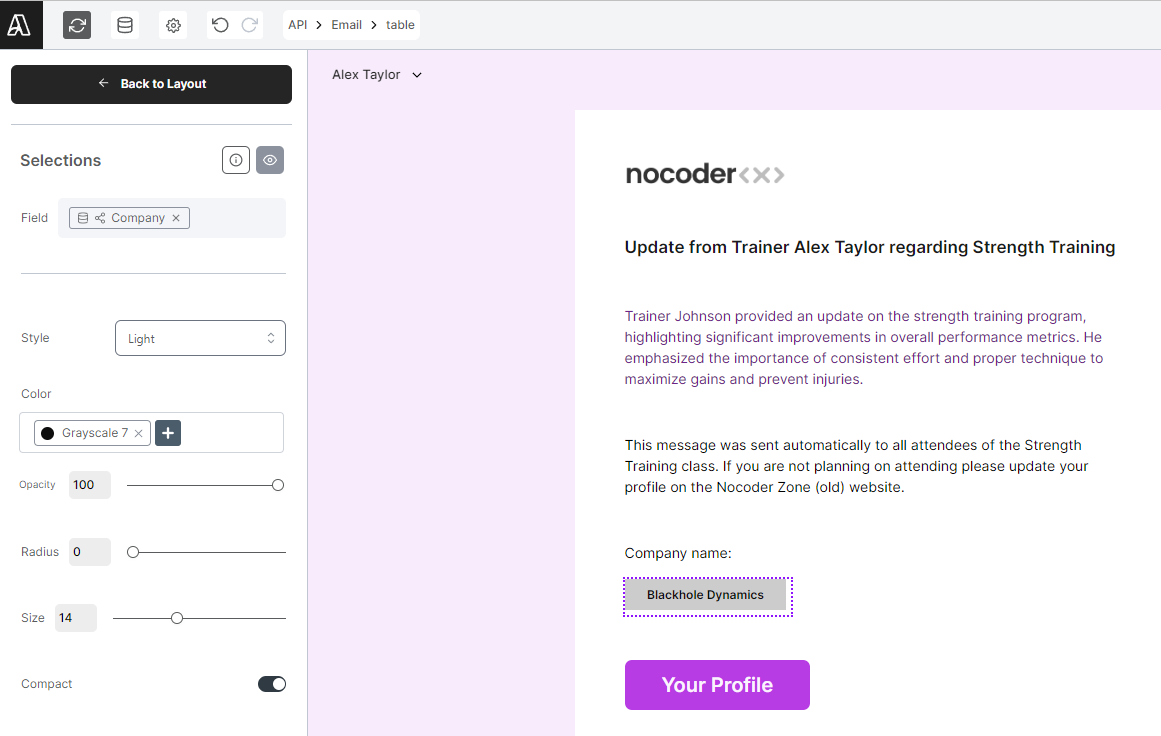The height and width of the screenshot is (736, 1161).
Task: Open the settings gear icon
Action: tap(173, 25)
